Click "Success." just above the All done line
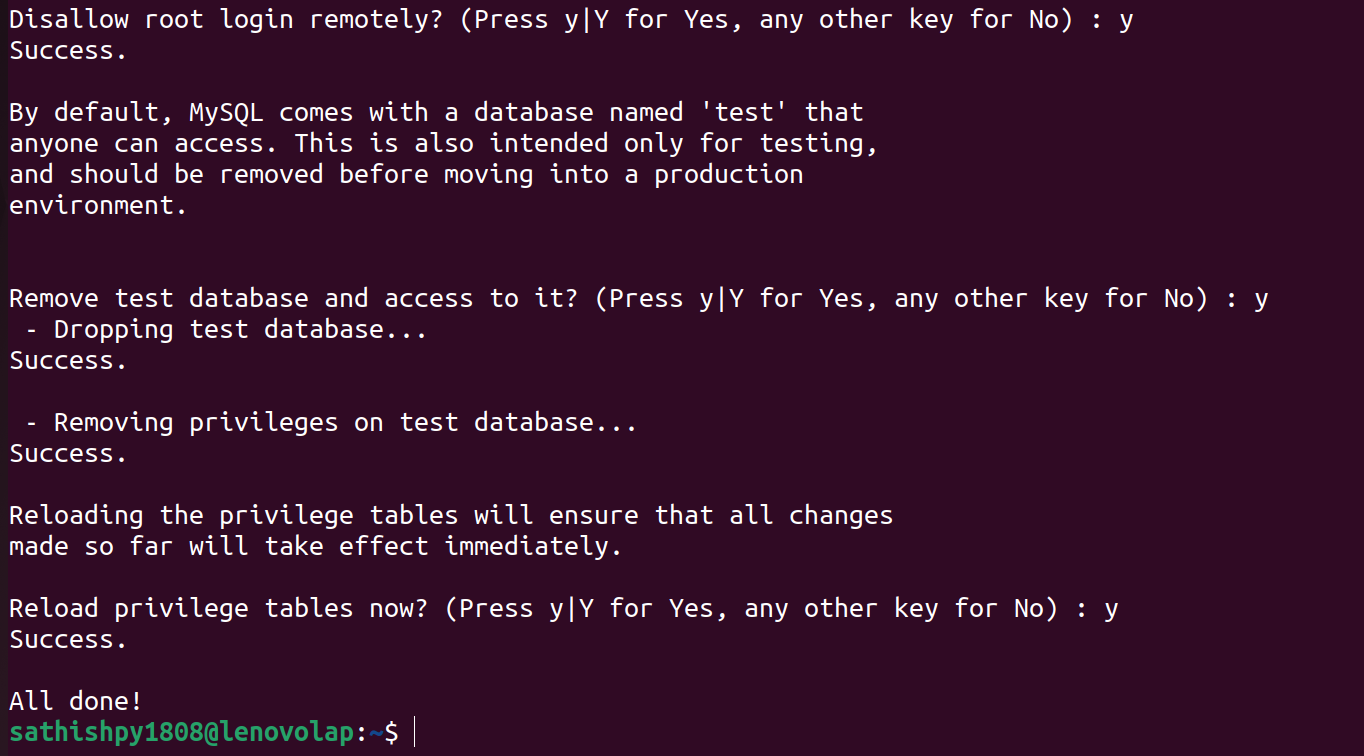This screenshot has width=1364, height=756. click(x=68, y=640)
